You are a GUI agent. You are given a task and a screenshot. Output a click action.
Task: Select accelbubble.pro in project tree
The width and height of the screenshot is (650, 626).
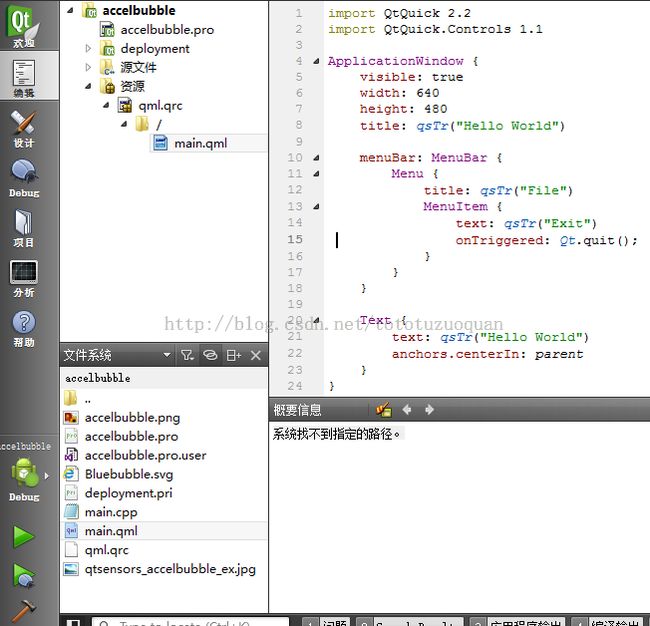click(x=167, y=30)
